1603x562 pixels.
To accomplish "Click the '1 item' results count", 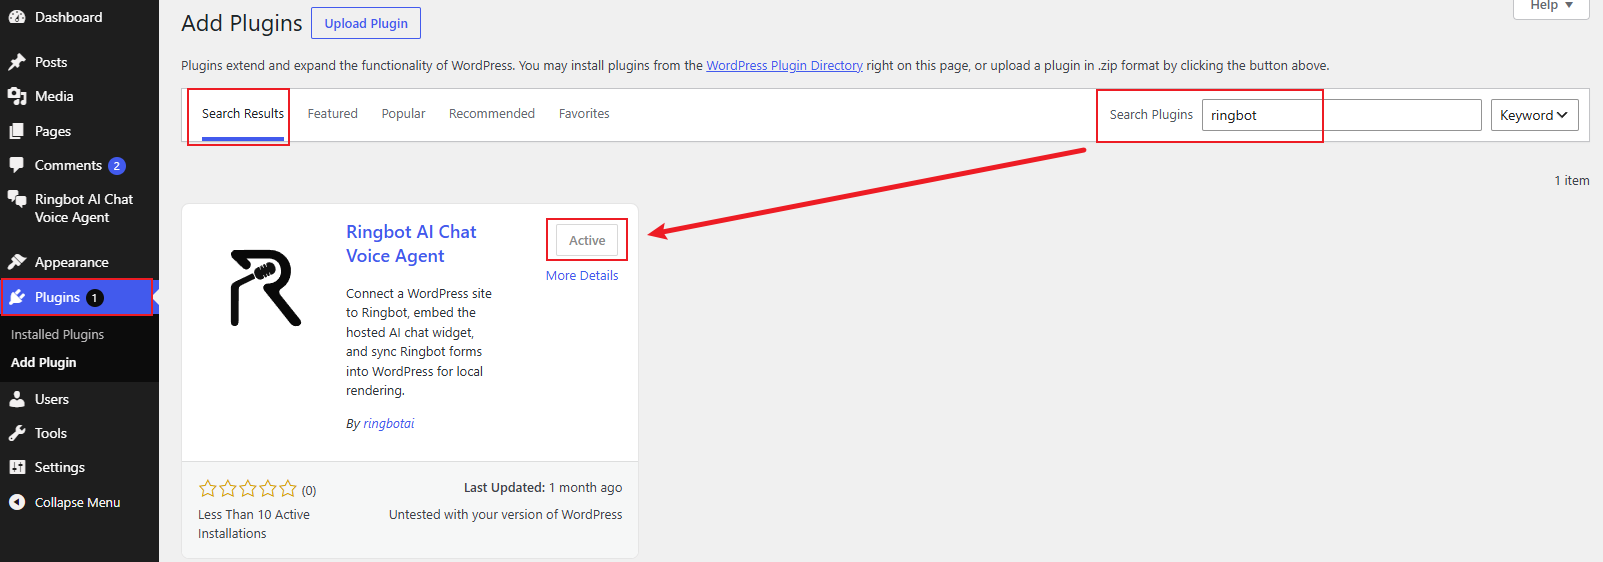I will [x=1572, y=181].
